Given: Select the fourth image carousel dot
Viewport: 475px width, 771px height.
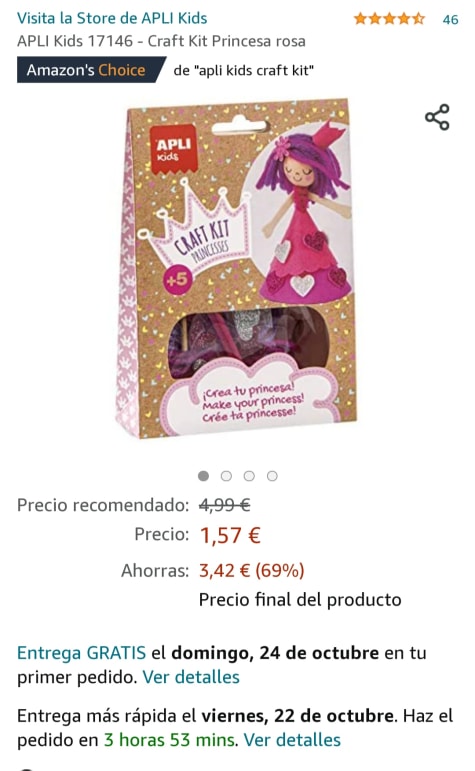Looking at the screenshot, I should click(272, 476).
